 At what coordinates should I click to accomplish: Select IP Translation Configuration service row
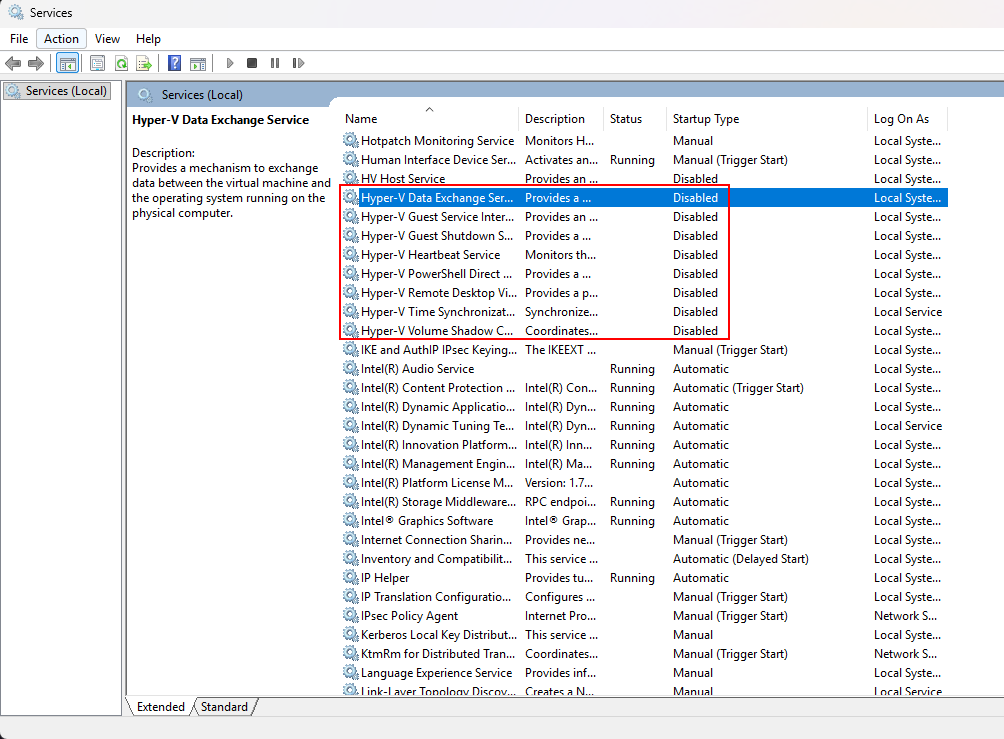pos(644,596)
